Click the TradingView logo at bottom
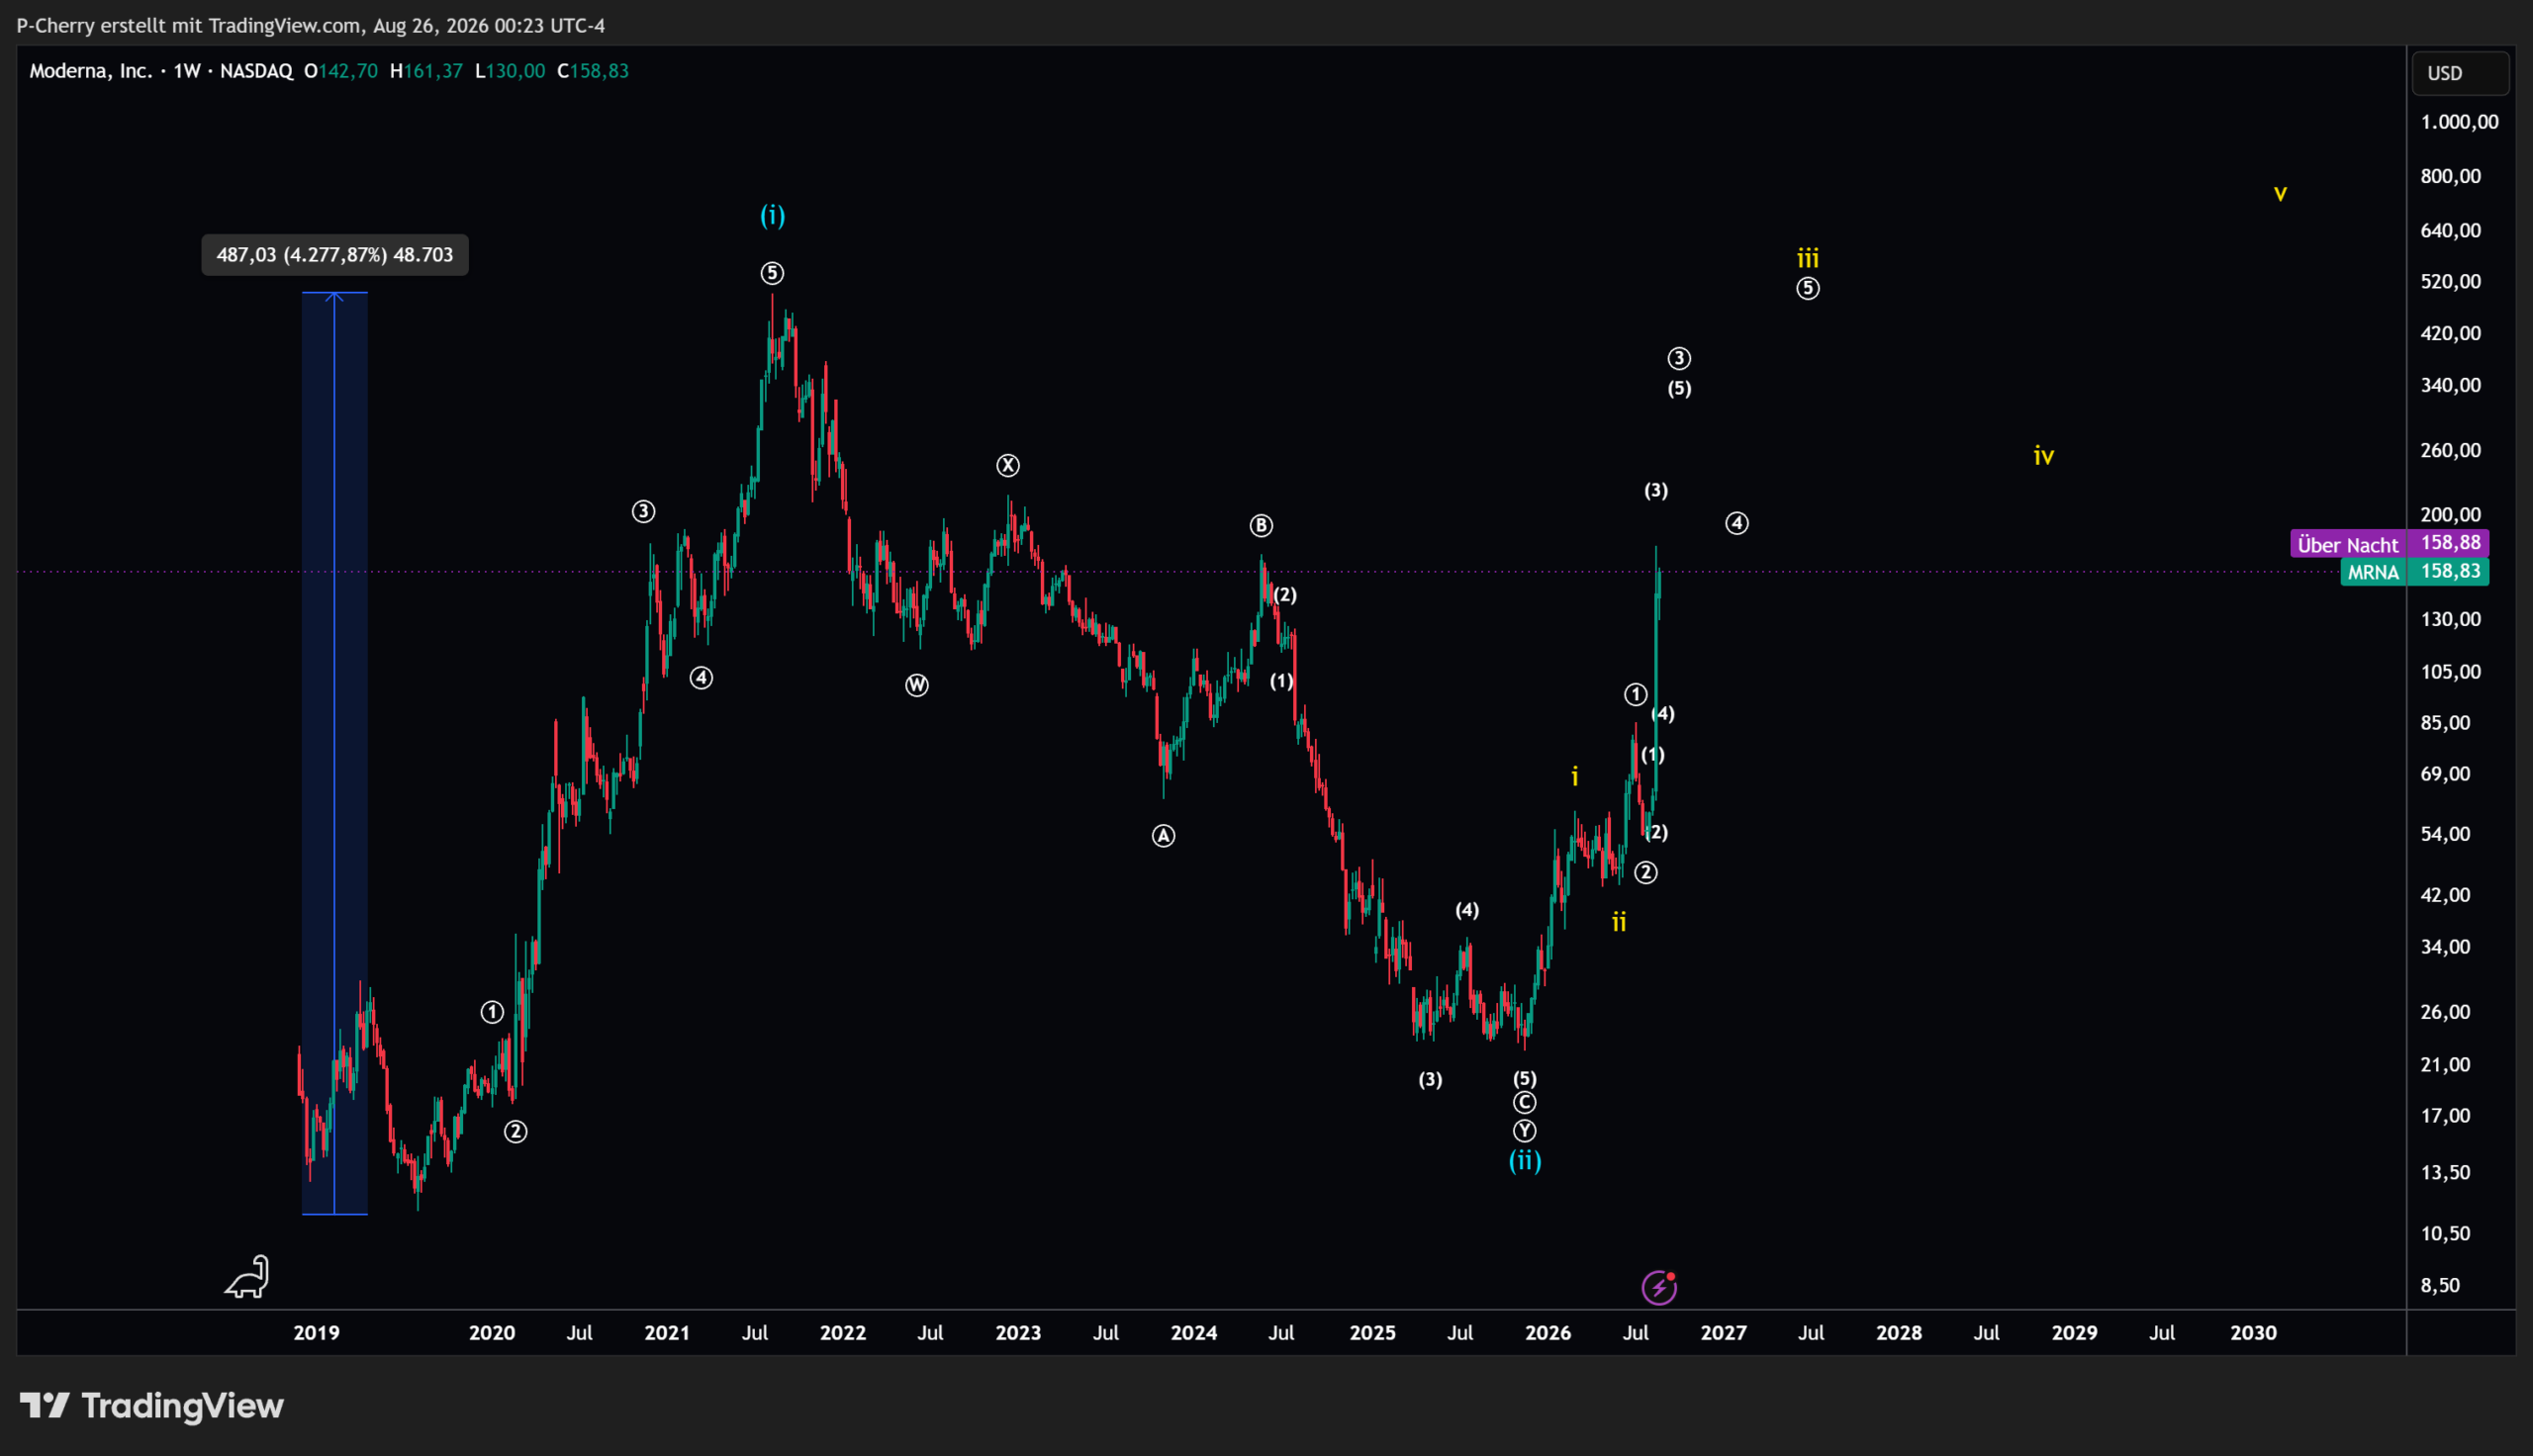Viewport: 2533px width, 1456px height. 152,1406
